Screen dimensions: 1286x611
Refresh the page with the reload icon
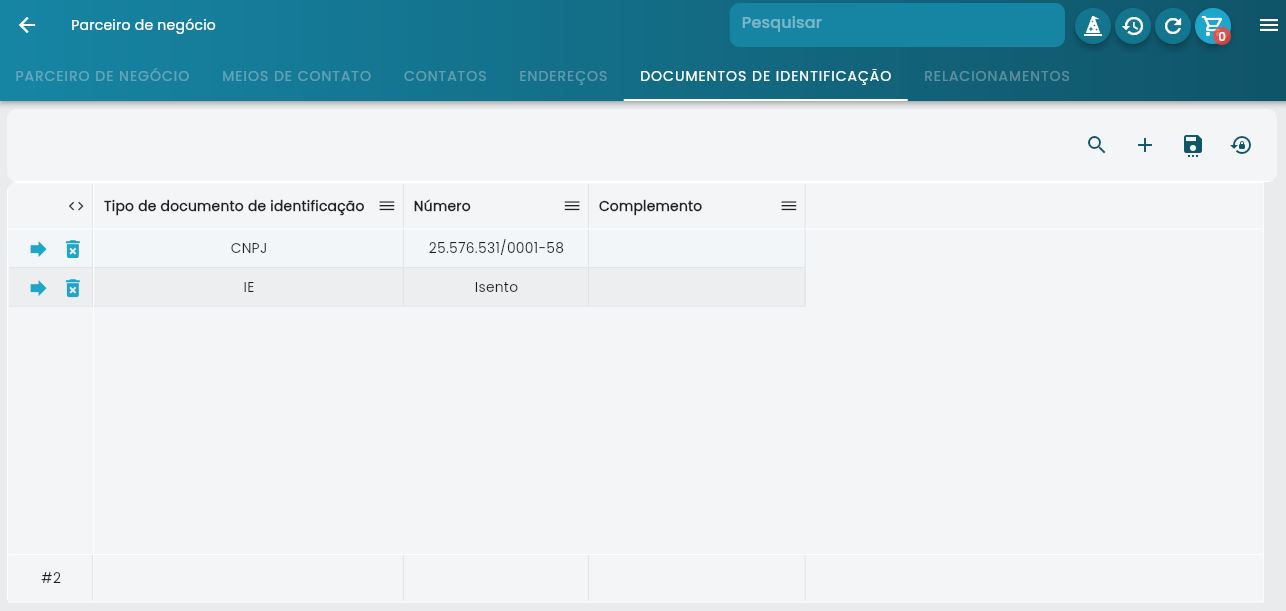coord(1173,26)
